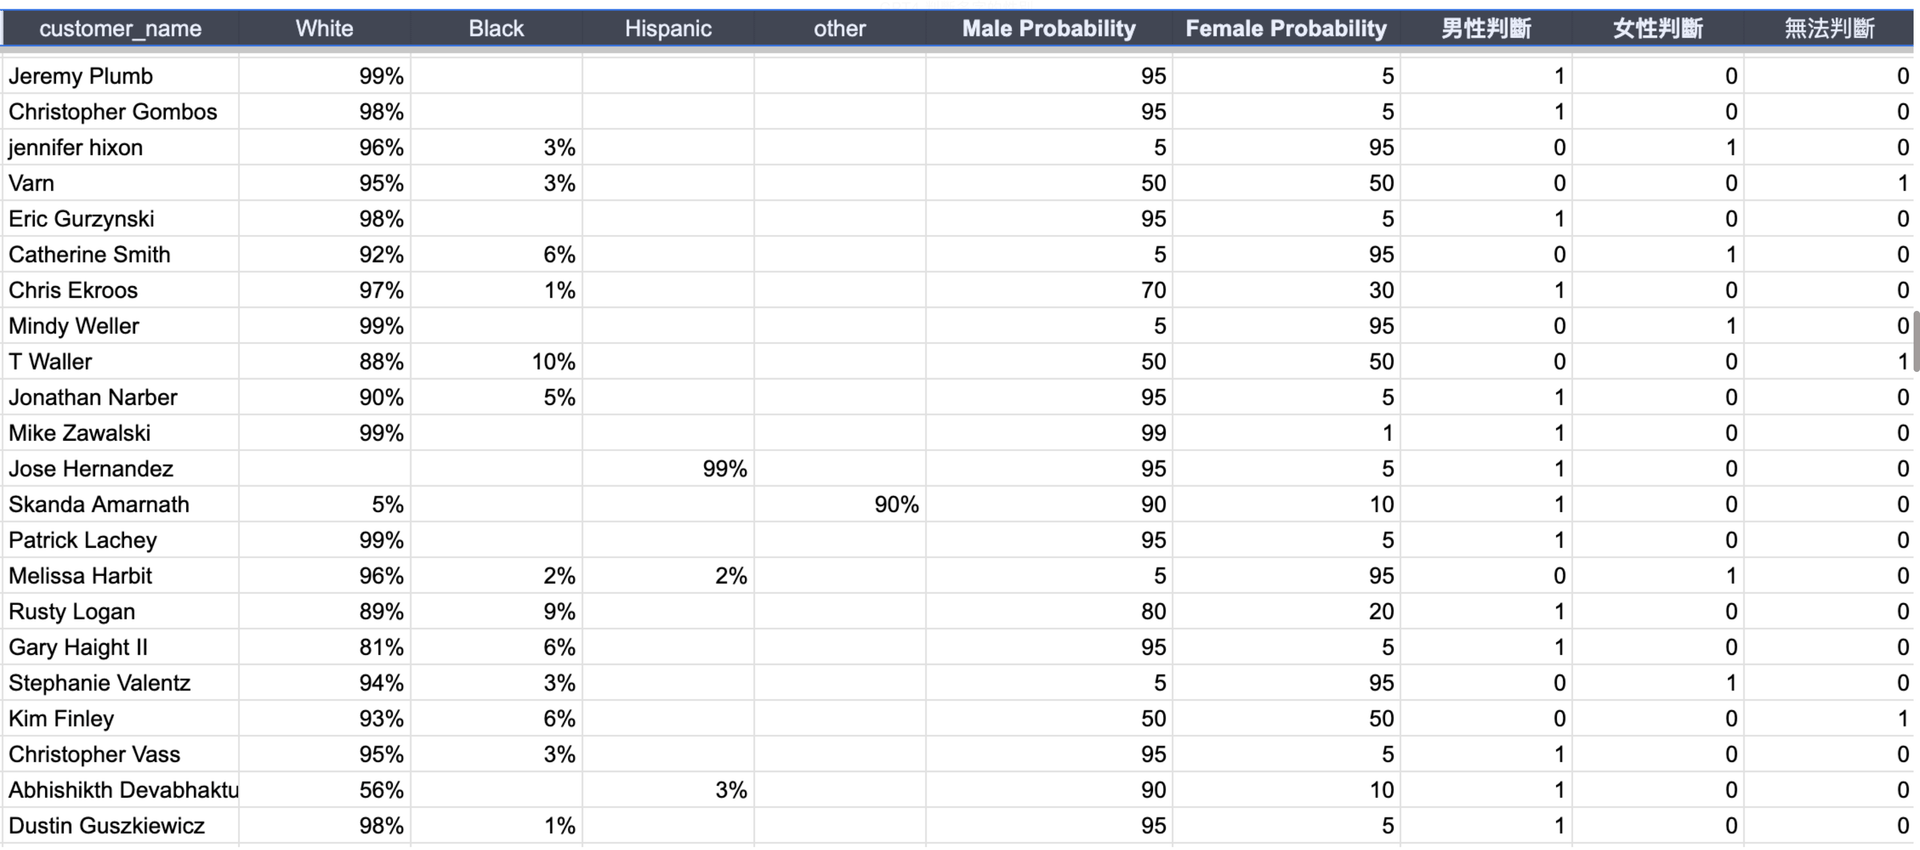
Task: Select the Female Probability column header
Action: [1286, 29]
